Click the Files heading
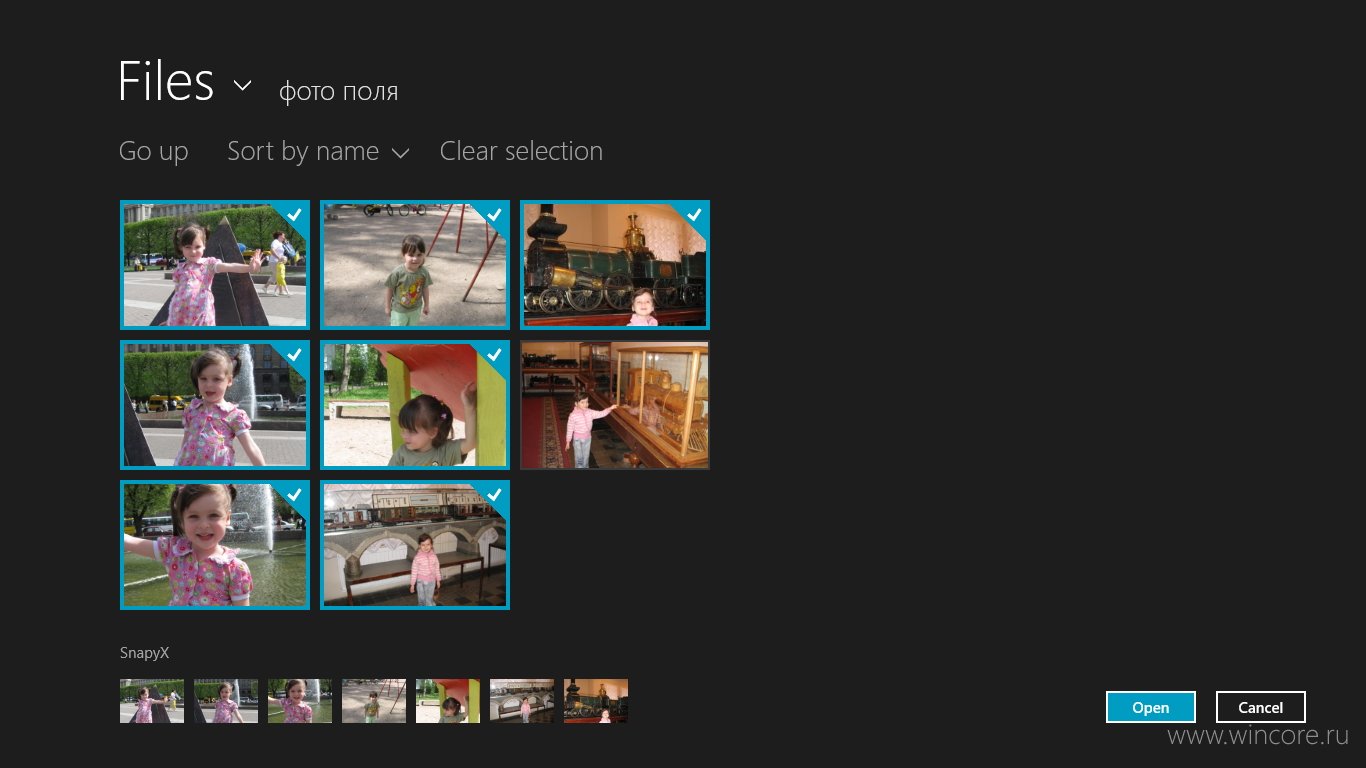Screen dimensions: 1366x768 tap(166, 82)
